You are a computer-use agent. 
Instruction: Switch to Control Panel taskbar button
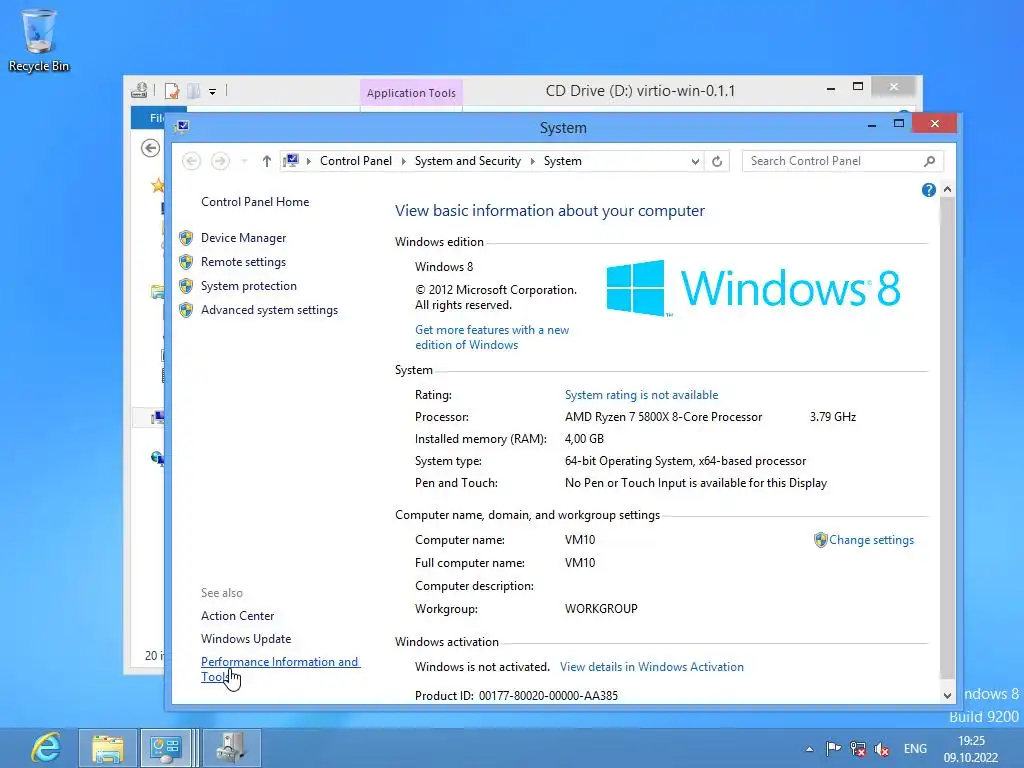pos(166,748)
